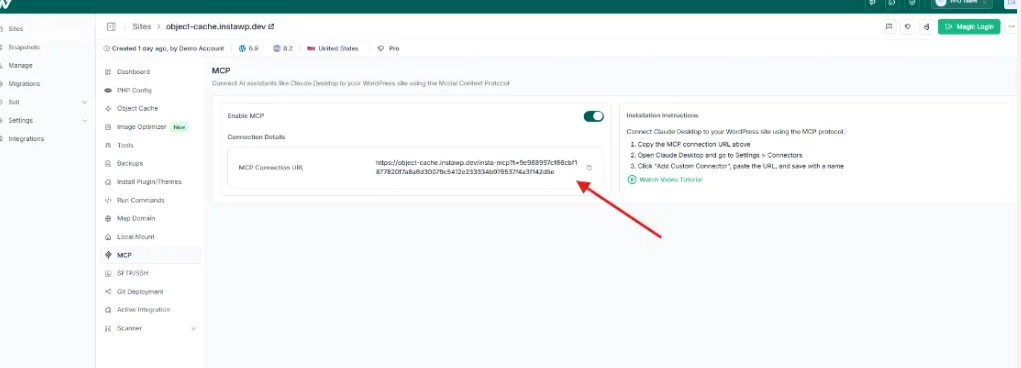Expand the Settings menu chevron

85,120
